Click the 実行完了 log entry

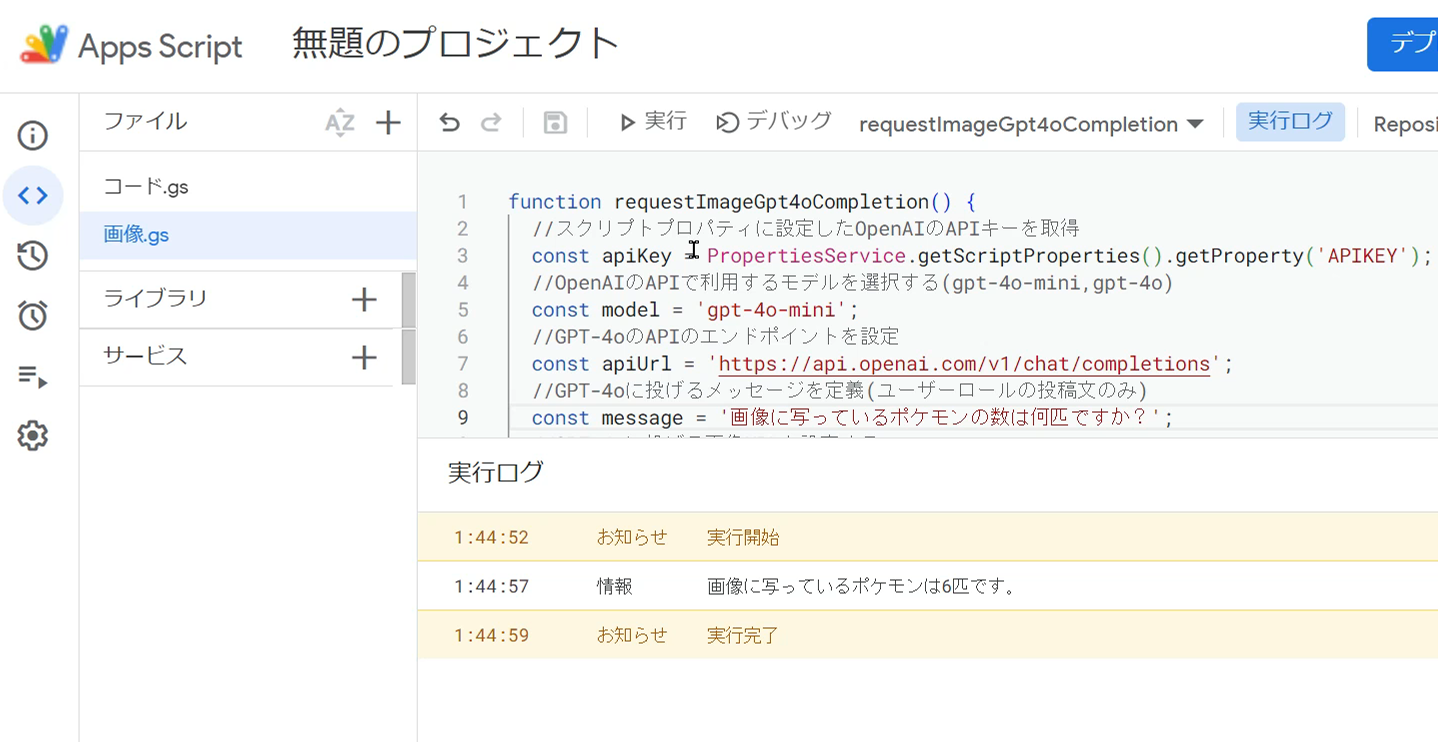(x=743, y=636)
